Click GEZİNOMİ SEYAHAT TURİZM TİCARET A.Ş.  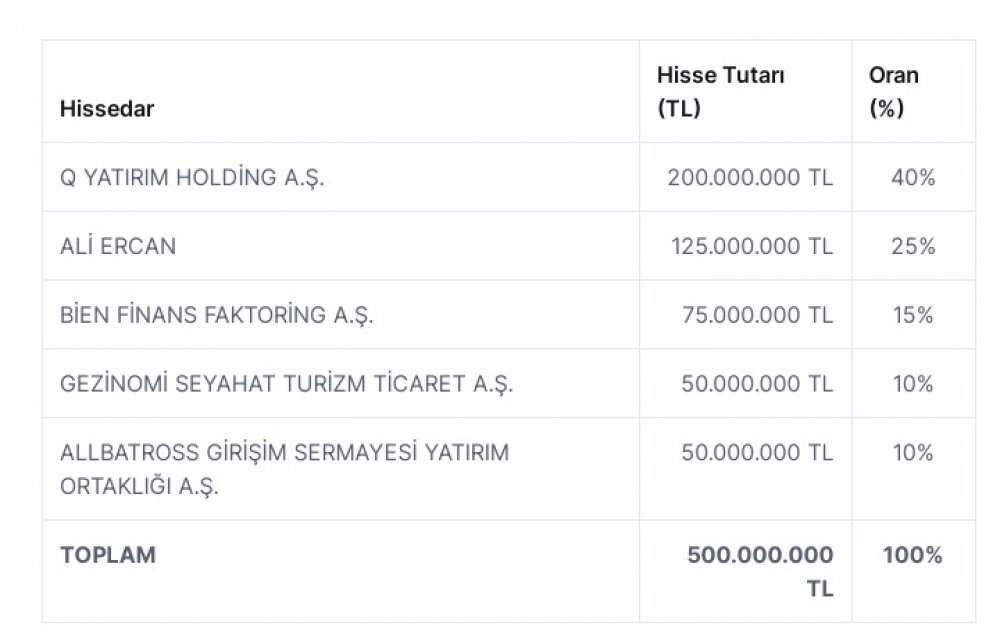286,384
